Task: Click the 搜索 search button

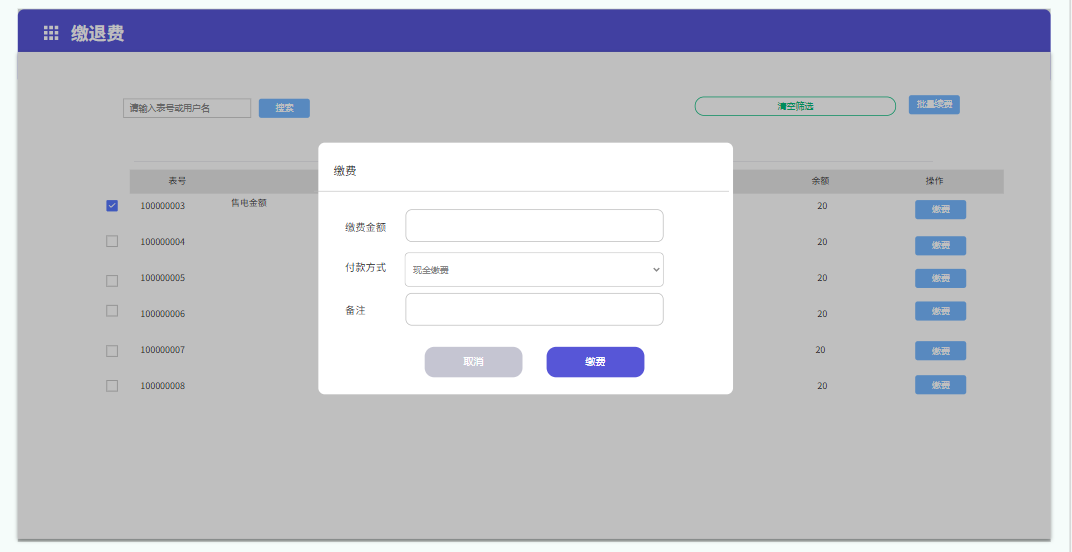Action: point(284,108)
